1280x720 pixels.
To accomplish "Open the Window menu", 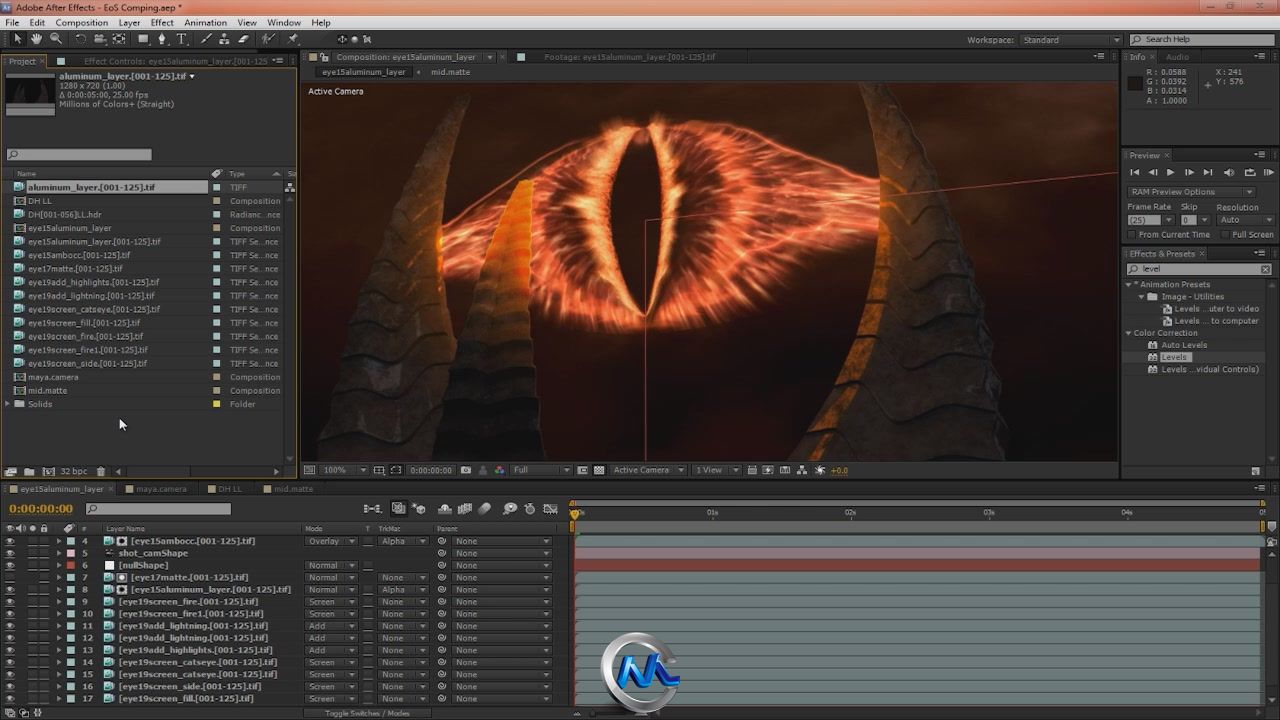I will 284,22.
